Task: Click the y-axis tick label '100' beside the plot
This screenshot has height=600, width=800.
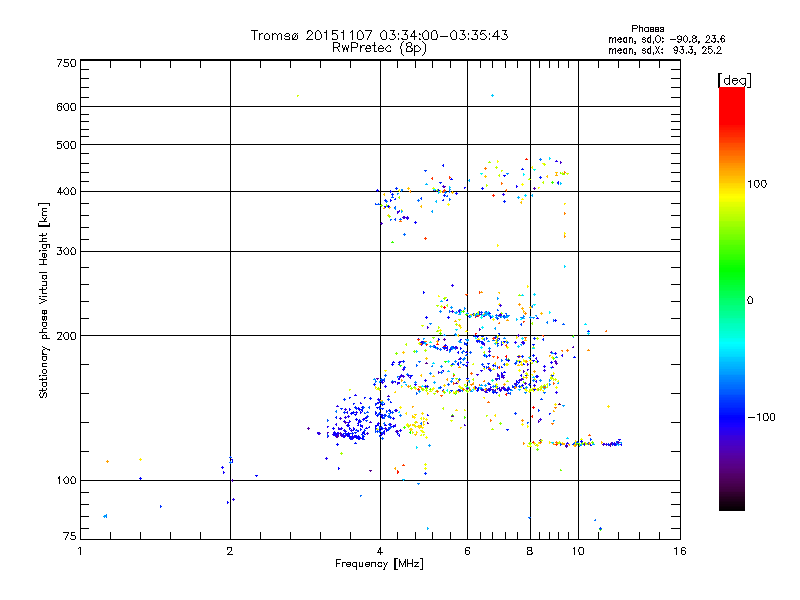Action: 67,481
